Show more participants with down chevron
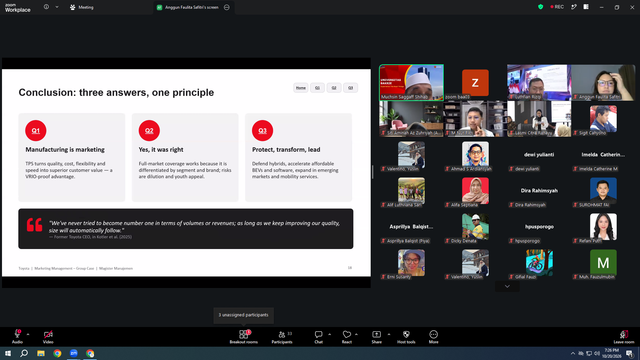 [x=507, y=286]
